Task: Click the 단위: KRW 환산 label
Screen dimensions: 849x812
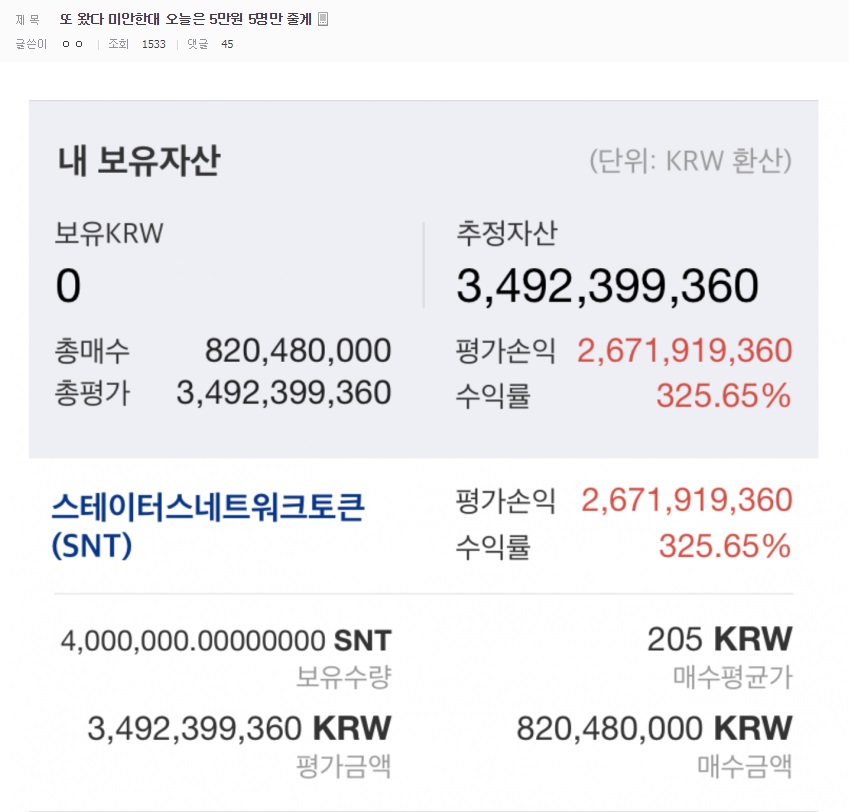Action: pos(690,161)
